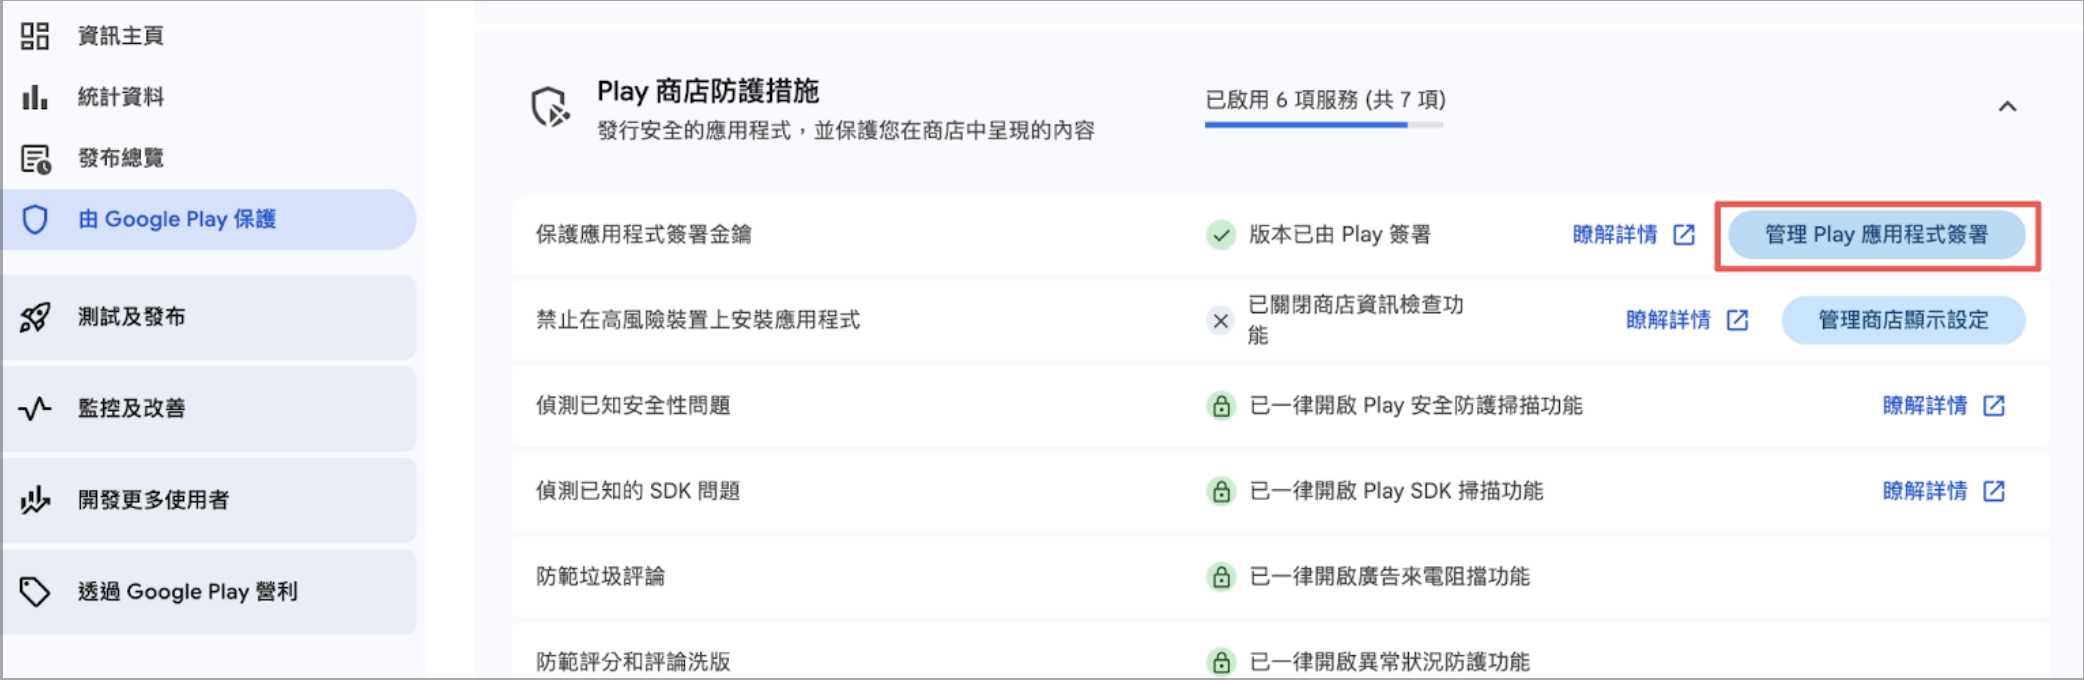Image resolution: width=2084 pixels, height=680 pixels.
Task: Click the external link icon in 保護應用程式簽署金鑰 row
Action: point(1684,235)
